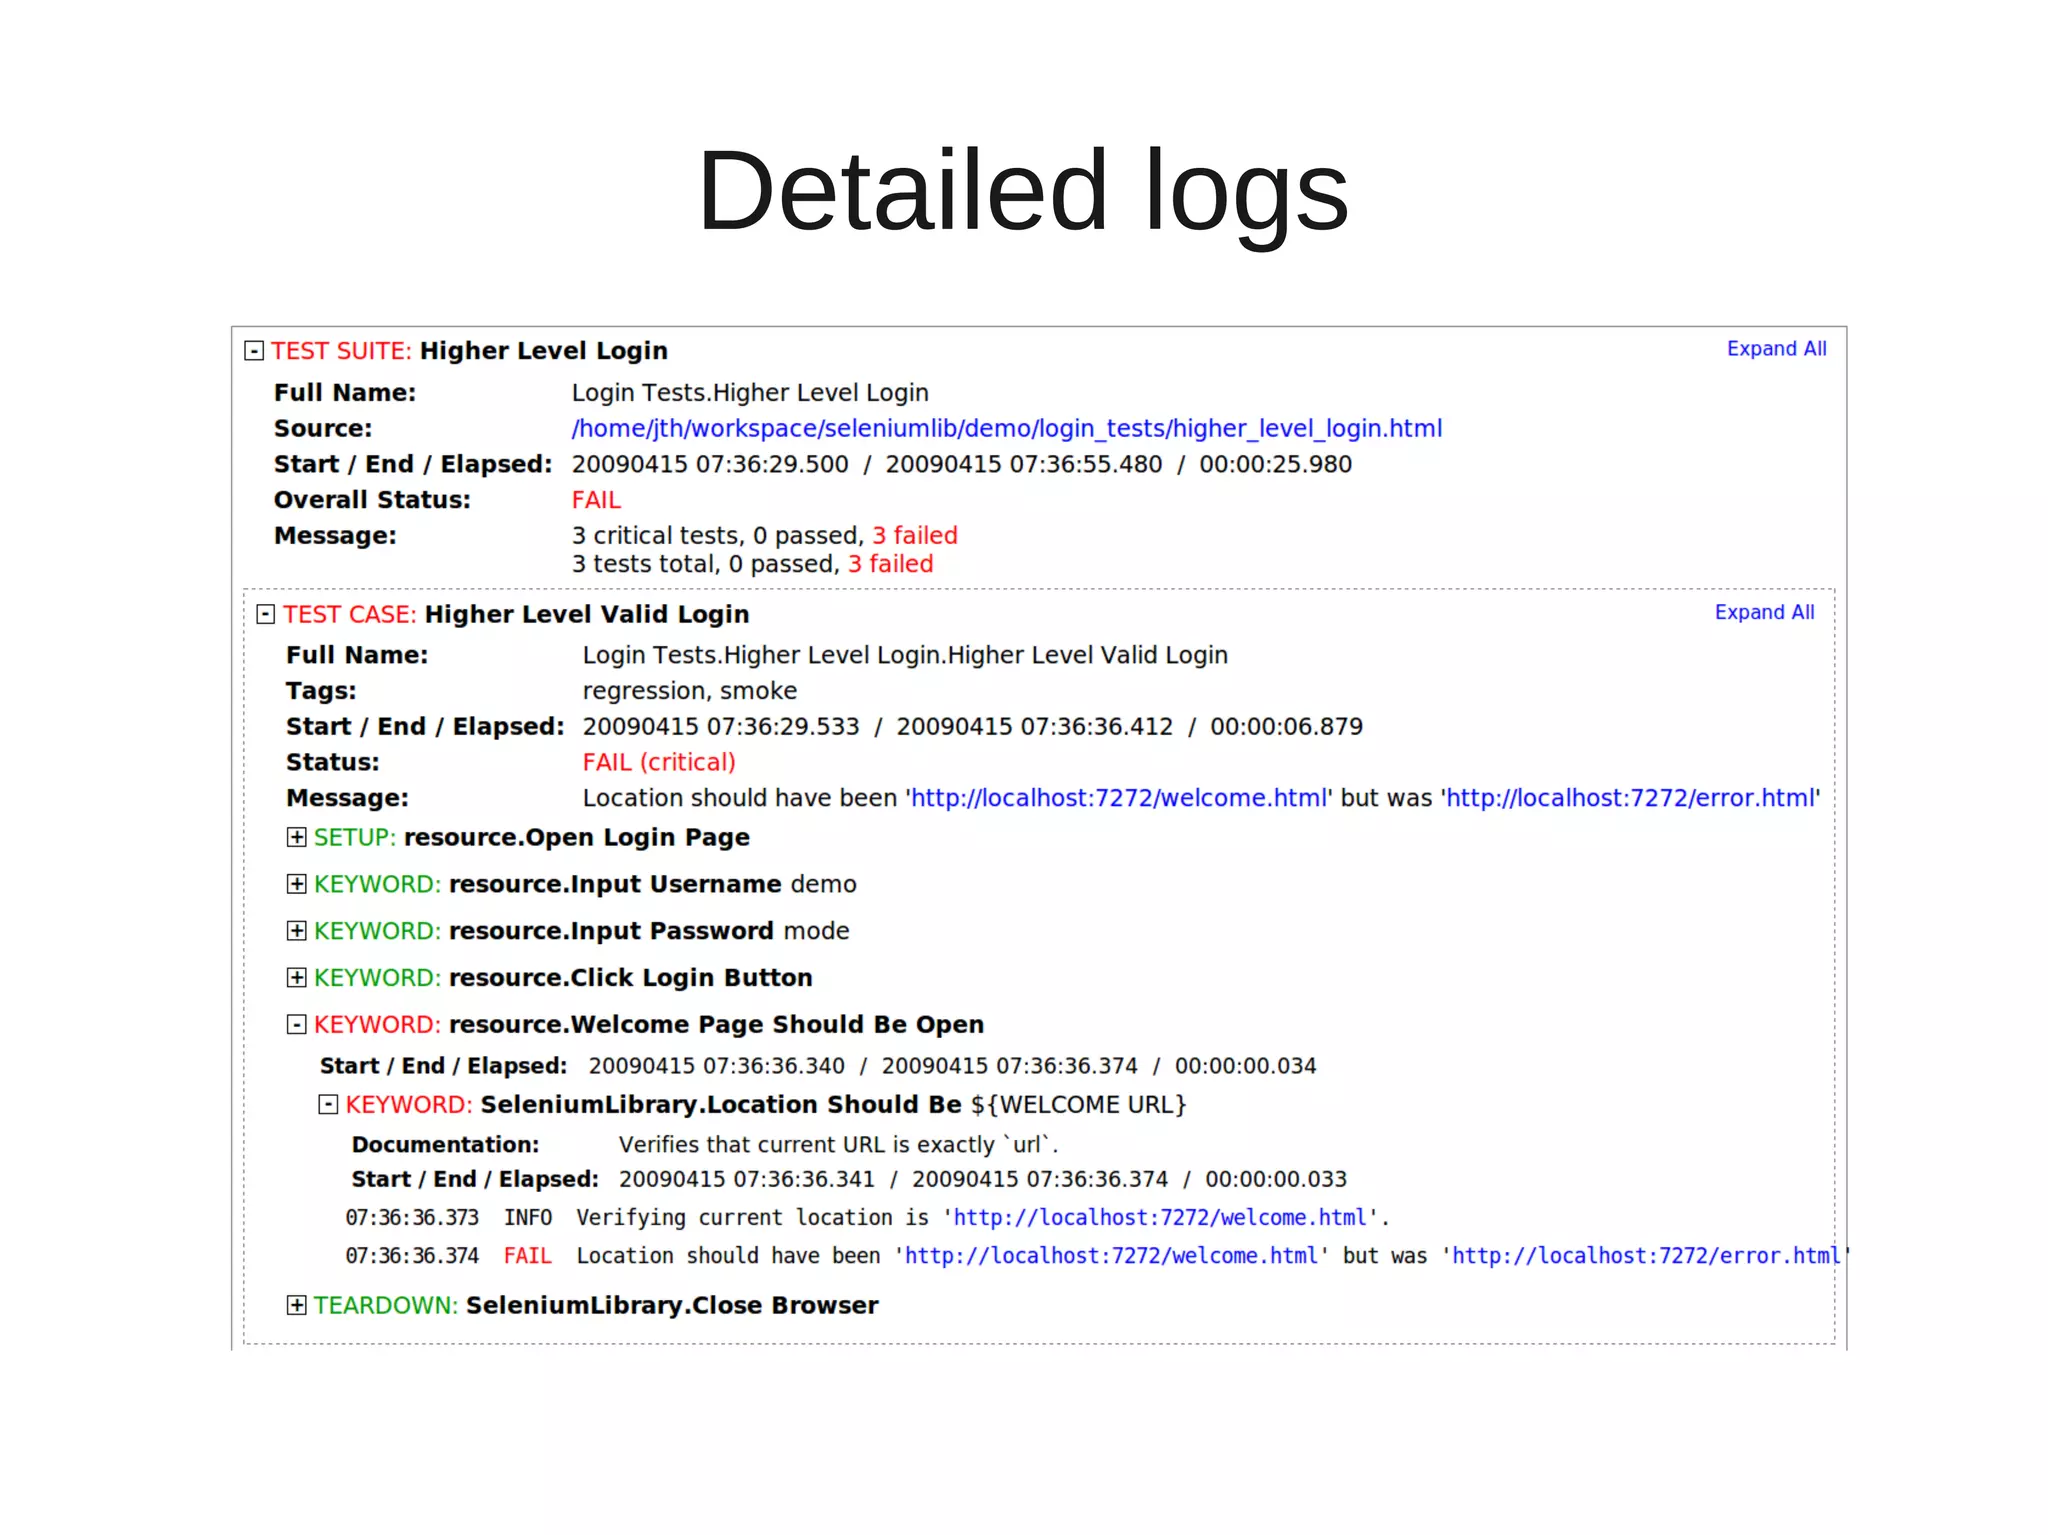This screenshot has height=1535, width=2048.
Task: Click the elapsed time 00:00:00.034
Action: coord(1245,1066)
